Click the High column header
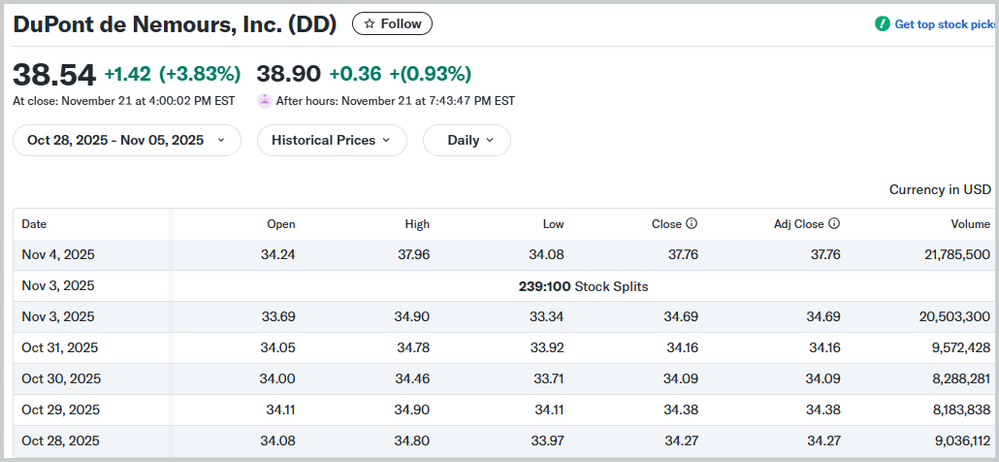 pos(417,225)
